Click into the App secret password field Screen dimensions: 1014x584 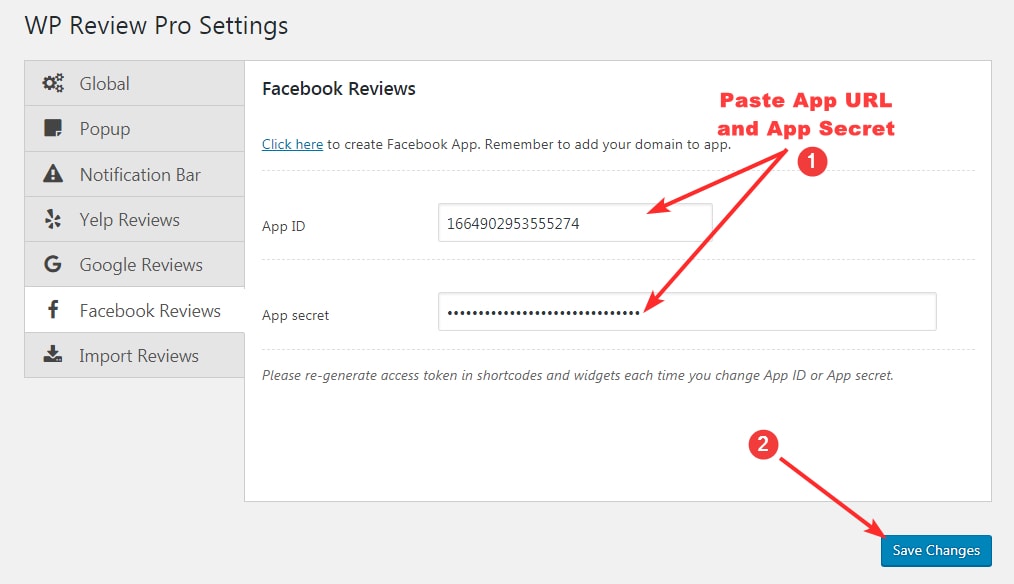point(686,312)
